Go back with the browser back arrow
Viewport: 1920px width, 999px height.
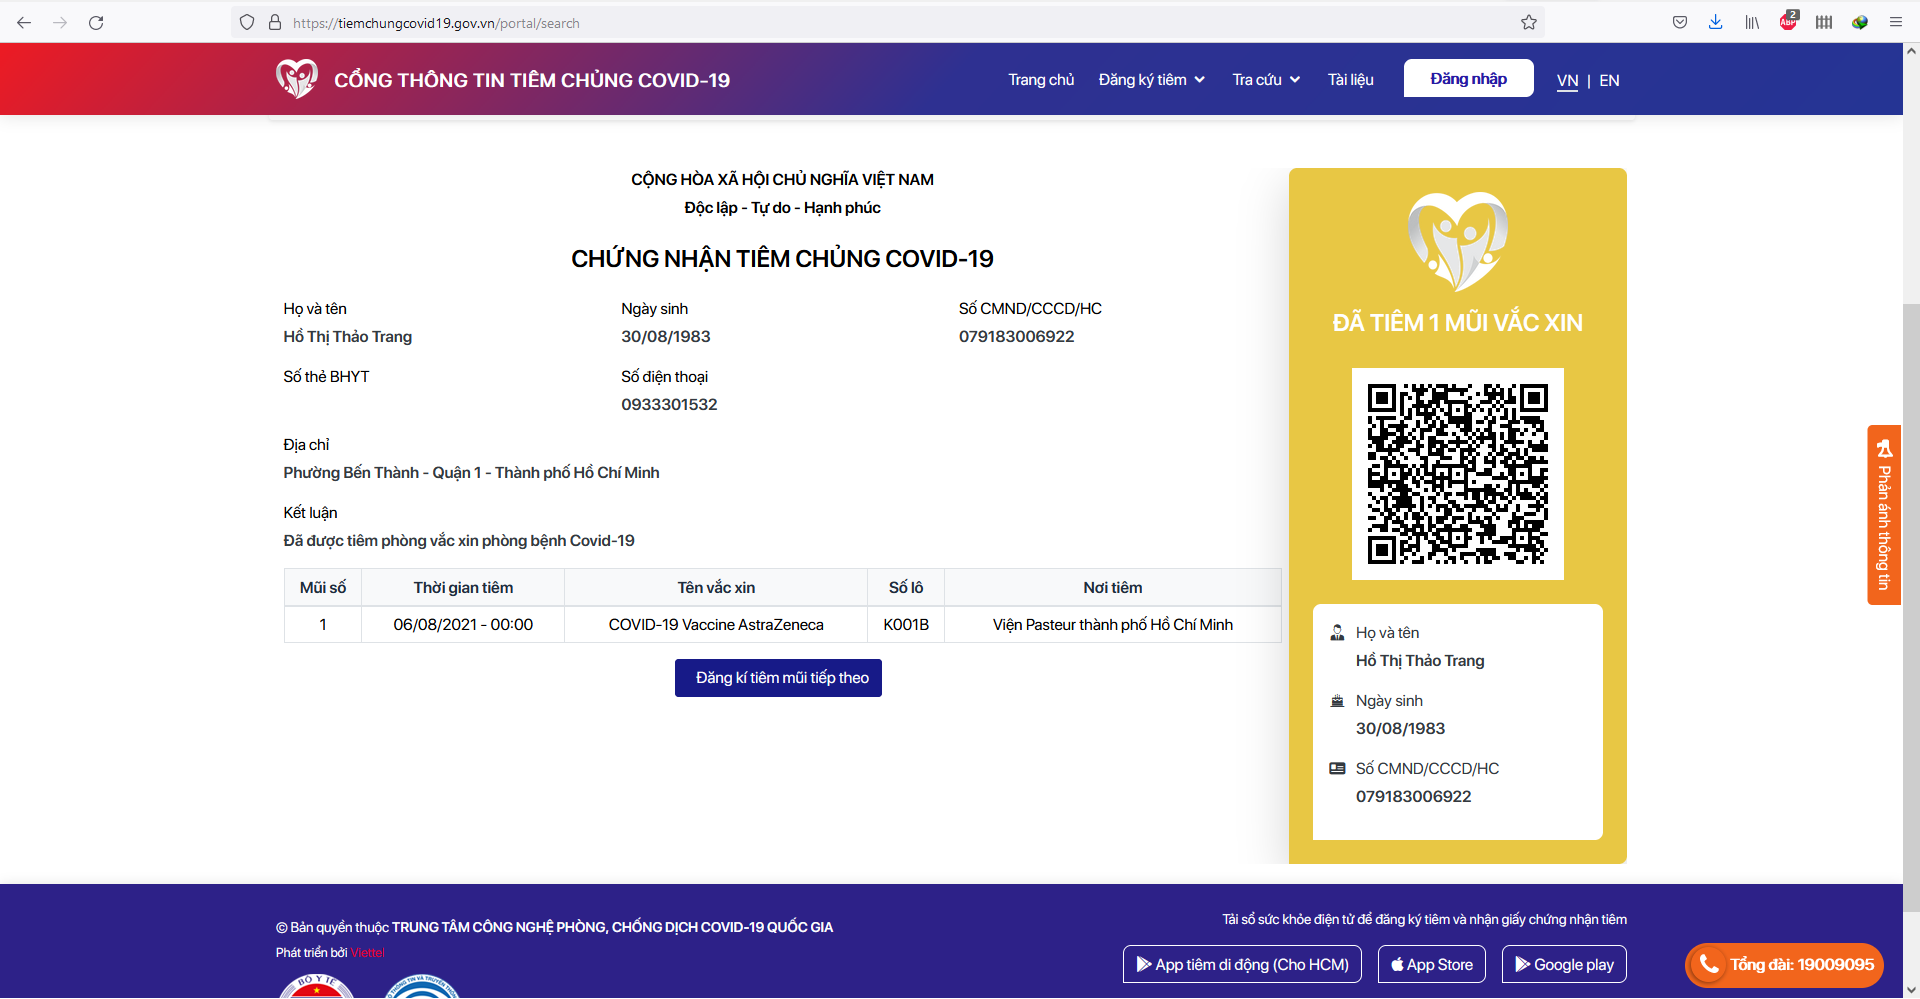[24, 22]
